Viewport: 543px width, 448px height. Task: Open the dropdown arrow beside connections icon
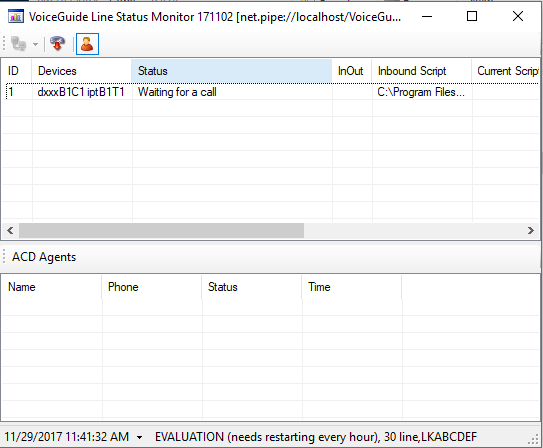click(35, 44)
